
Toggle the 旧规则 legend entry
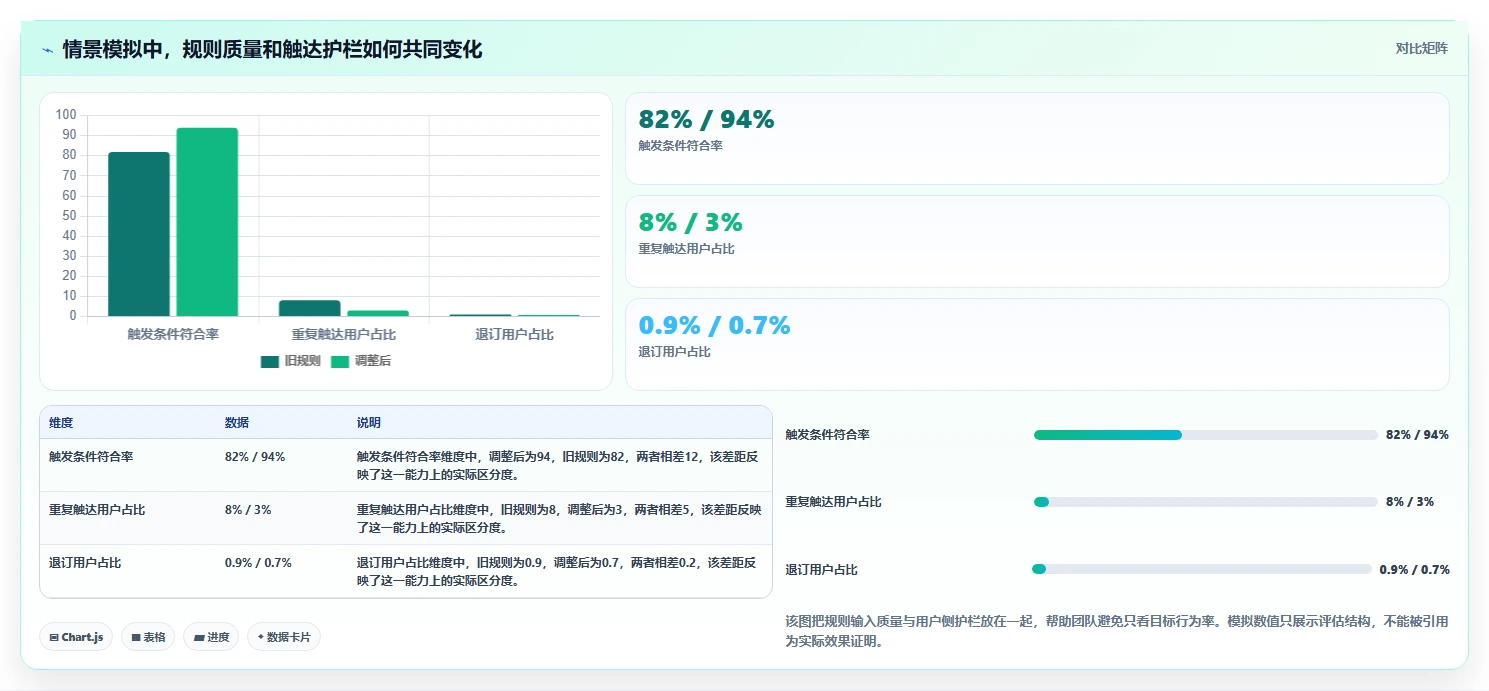click(x=290, y=361)
